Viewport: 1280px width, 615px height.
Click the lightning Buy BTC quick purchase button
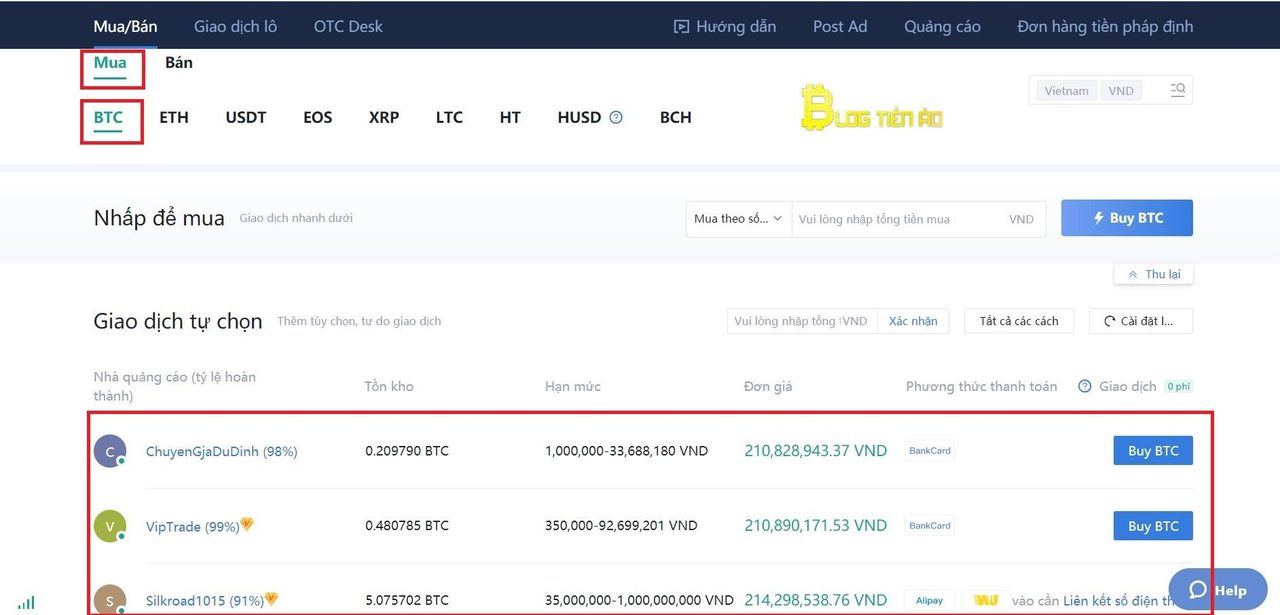coord(1127,218)
